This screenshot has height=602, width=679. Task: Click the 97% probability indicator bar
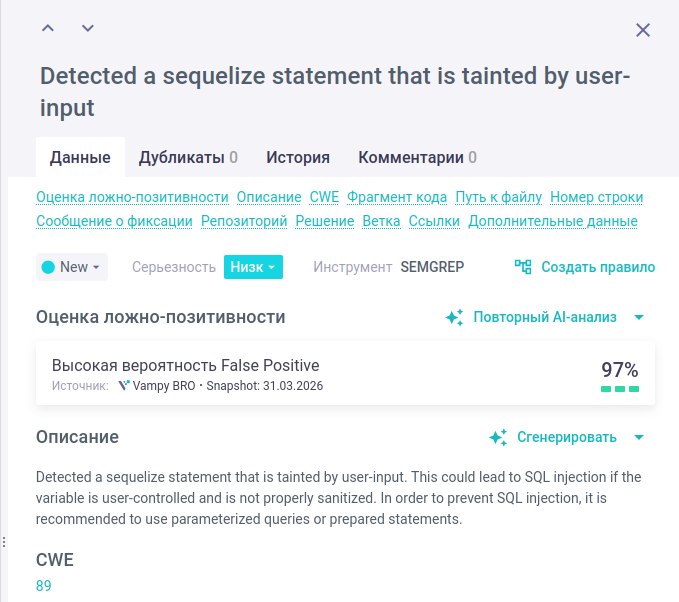pos(620,389)
